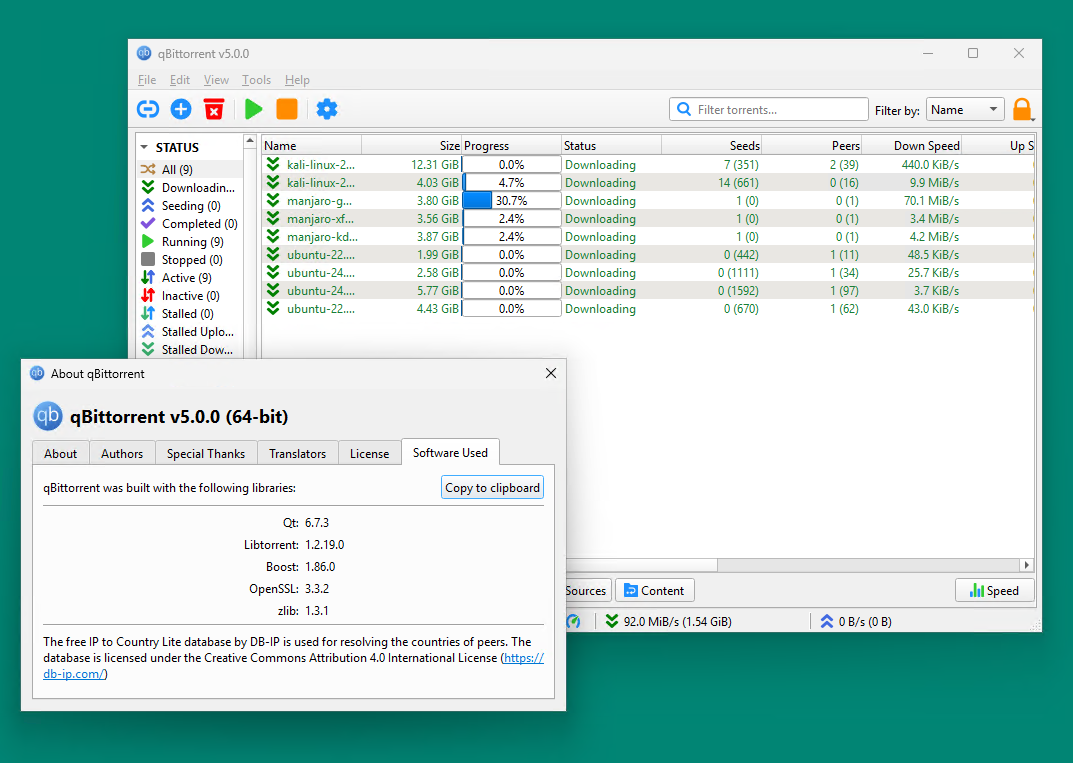Select the Stalled Uploading status filter
This screenshot has height=763, width=1073.
tap(190, 332)
